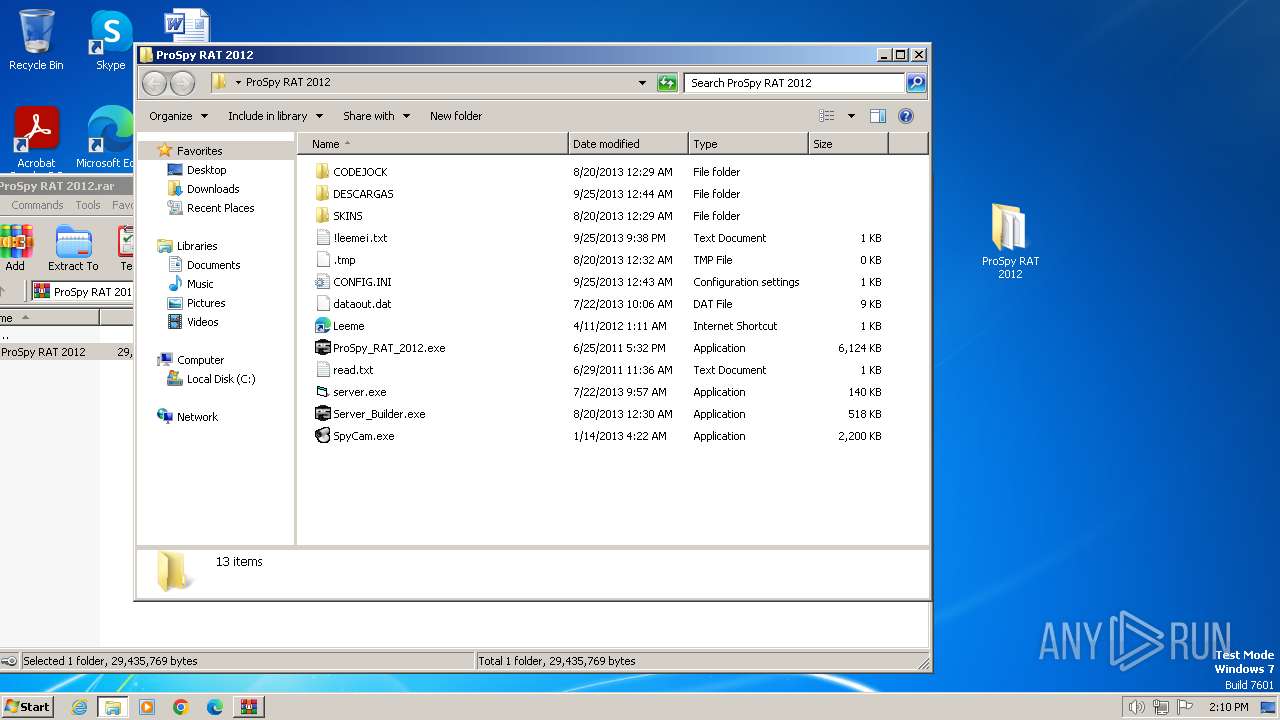Select the server.exe application icon
The height and width of the screenshot is (720, 1280).
(x=322, y=392)
